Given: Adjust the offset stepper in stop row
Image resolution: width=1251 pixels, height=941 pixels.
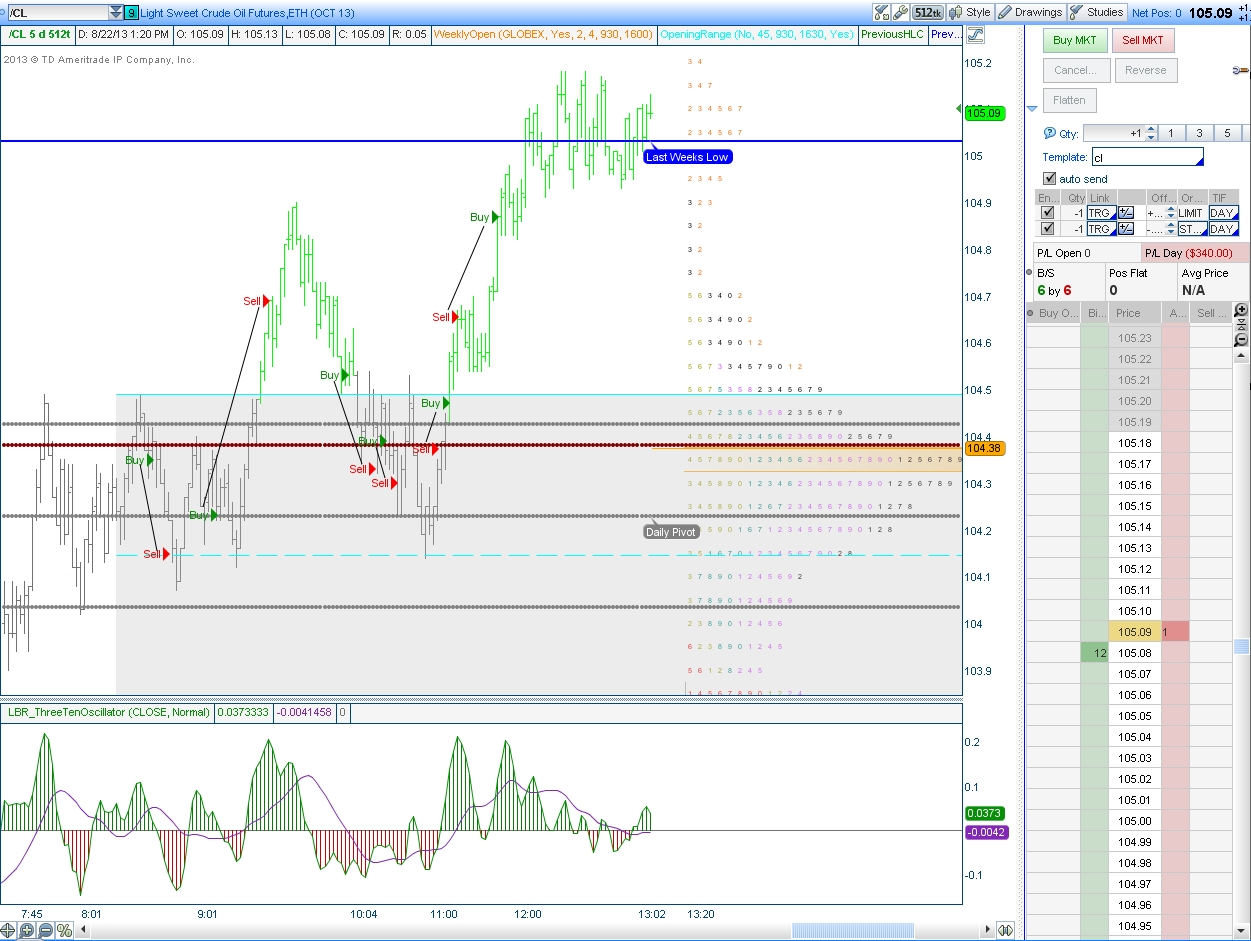Looking at the screenshot, I should point(1171,229).
